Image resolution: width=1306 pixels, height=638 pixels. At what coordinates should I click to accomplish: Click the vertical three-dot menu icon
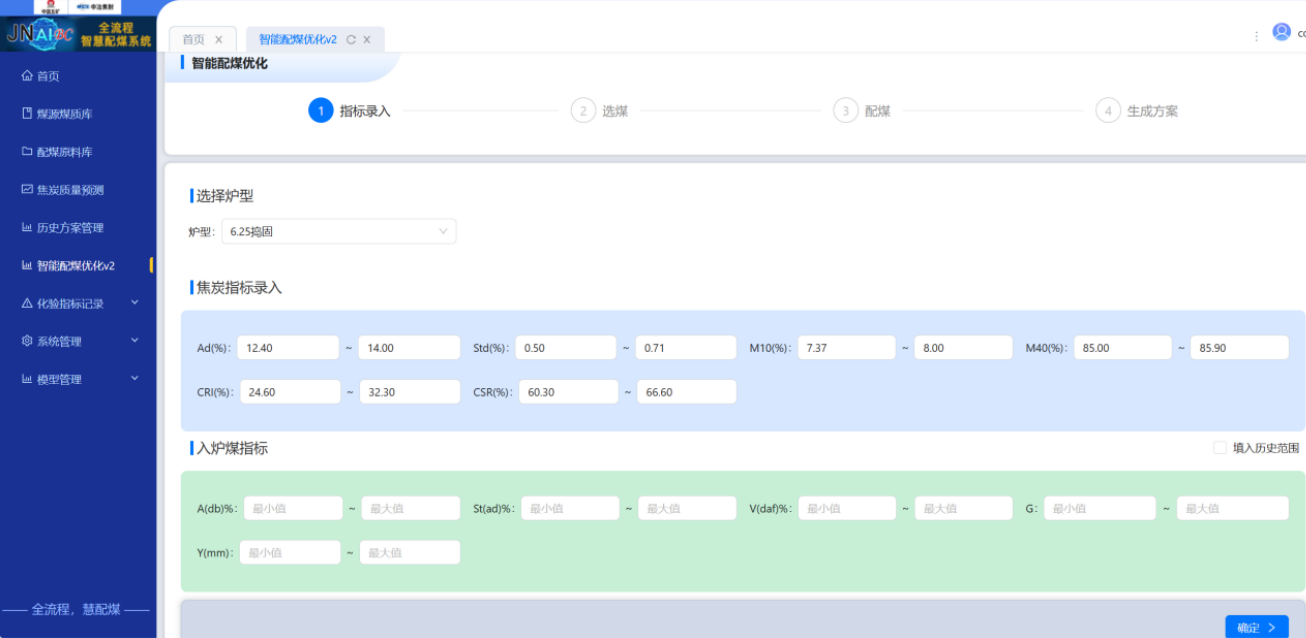point(1256,36)
